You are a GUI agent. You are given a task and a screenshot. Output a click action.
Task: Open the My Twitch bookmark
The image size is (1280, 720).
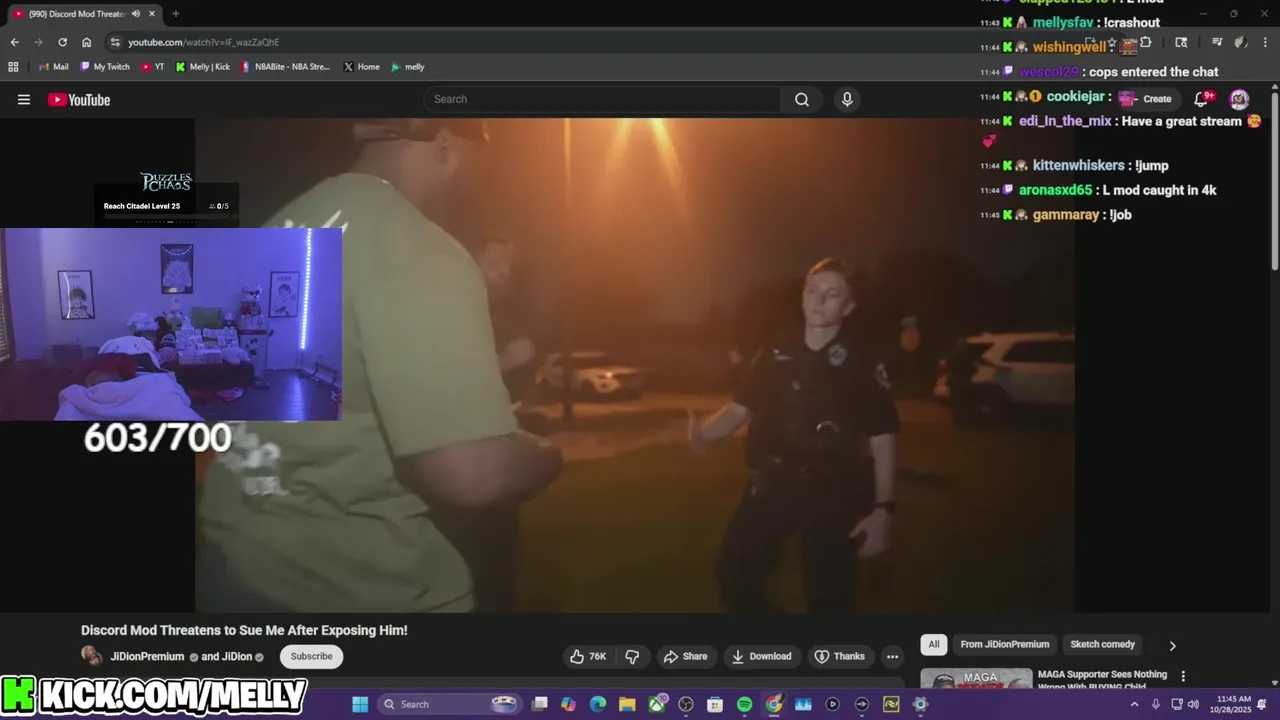coord(104,67)
